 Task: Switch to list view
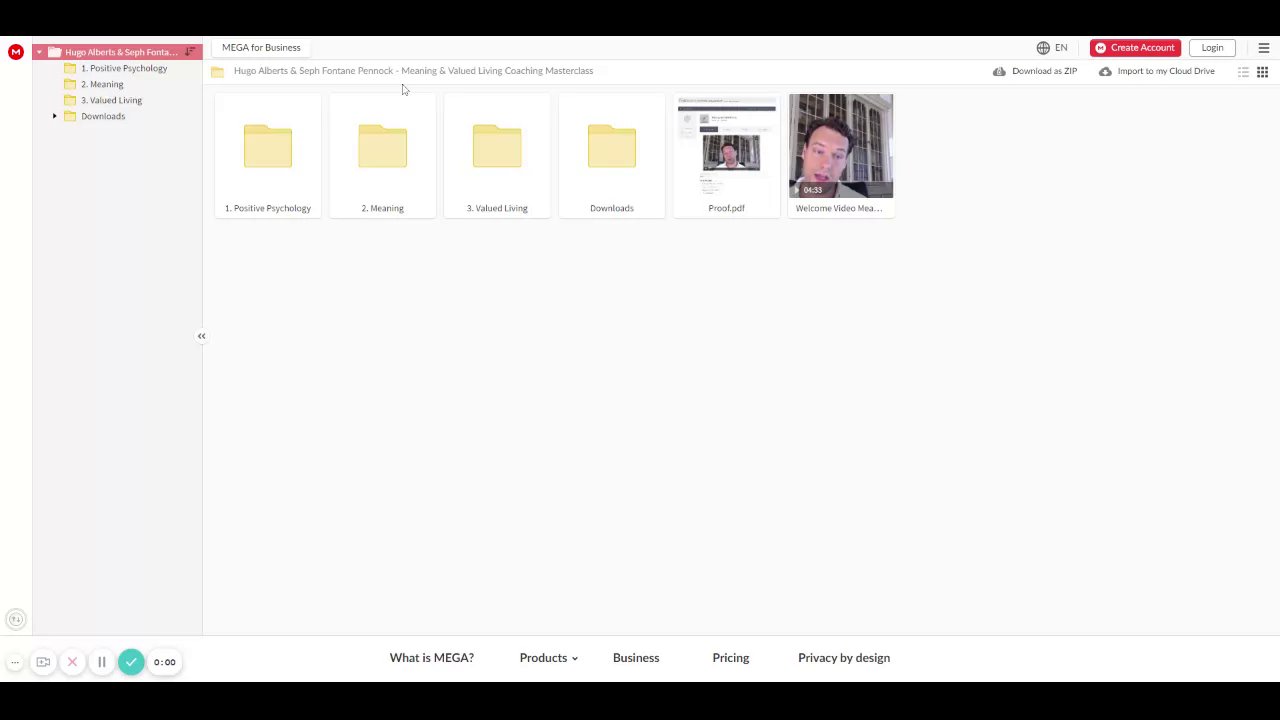click(x=1243, y=72)
